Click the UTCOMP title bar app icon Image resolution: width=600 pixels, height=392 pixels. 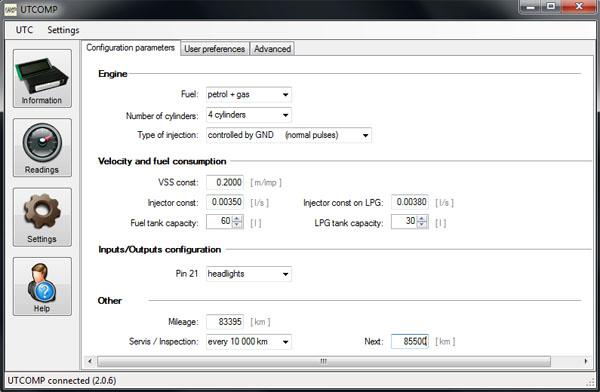coord(10,9)
